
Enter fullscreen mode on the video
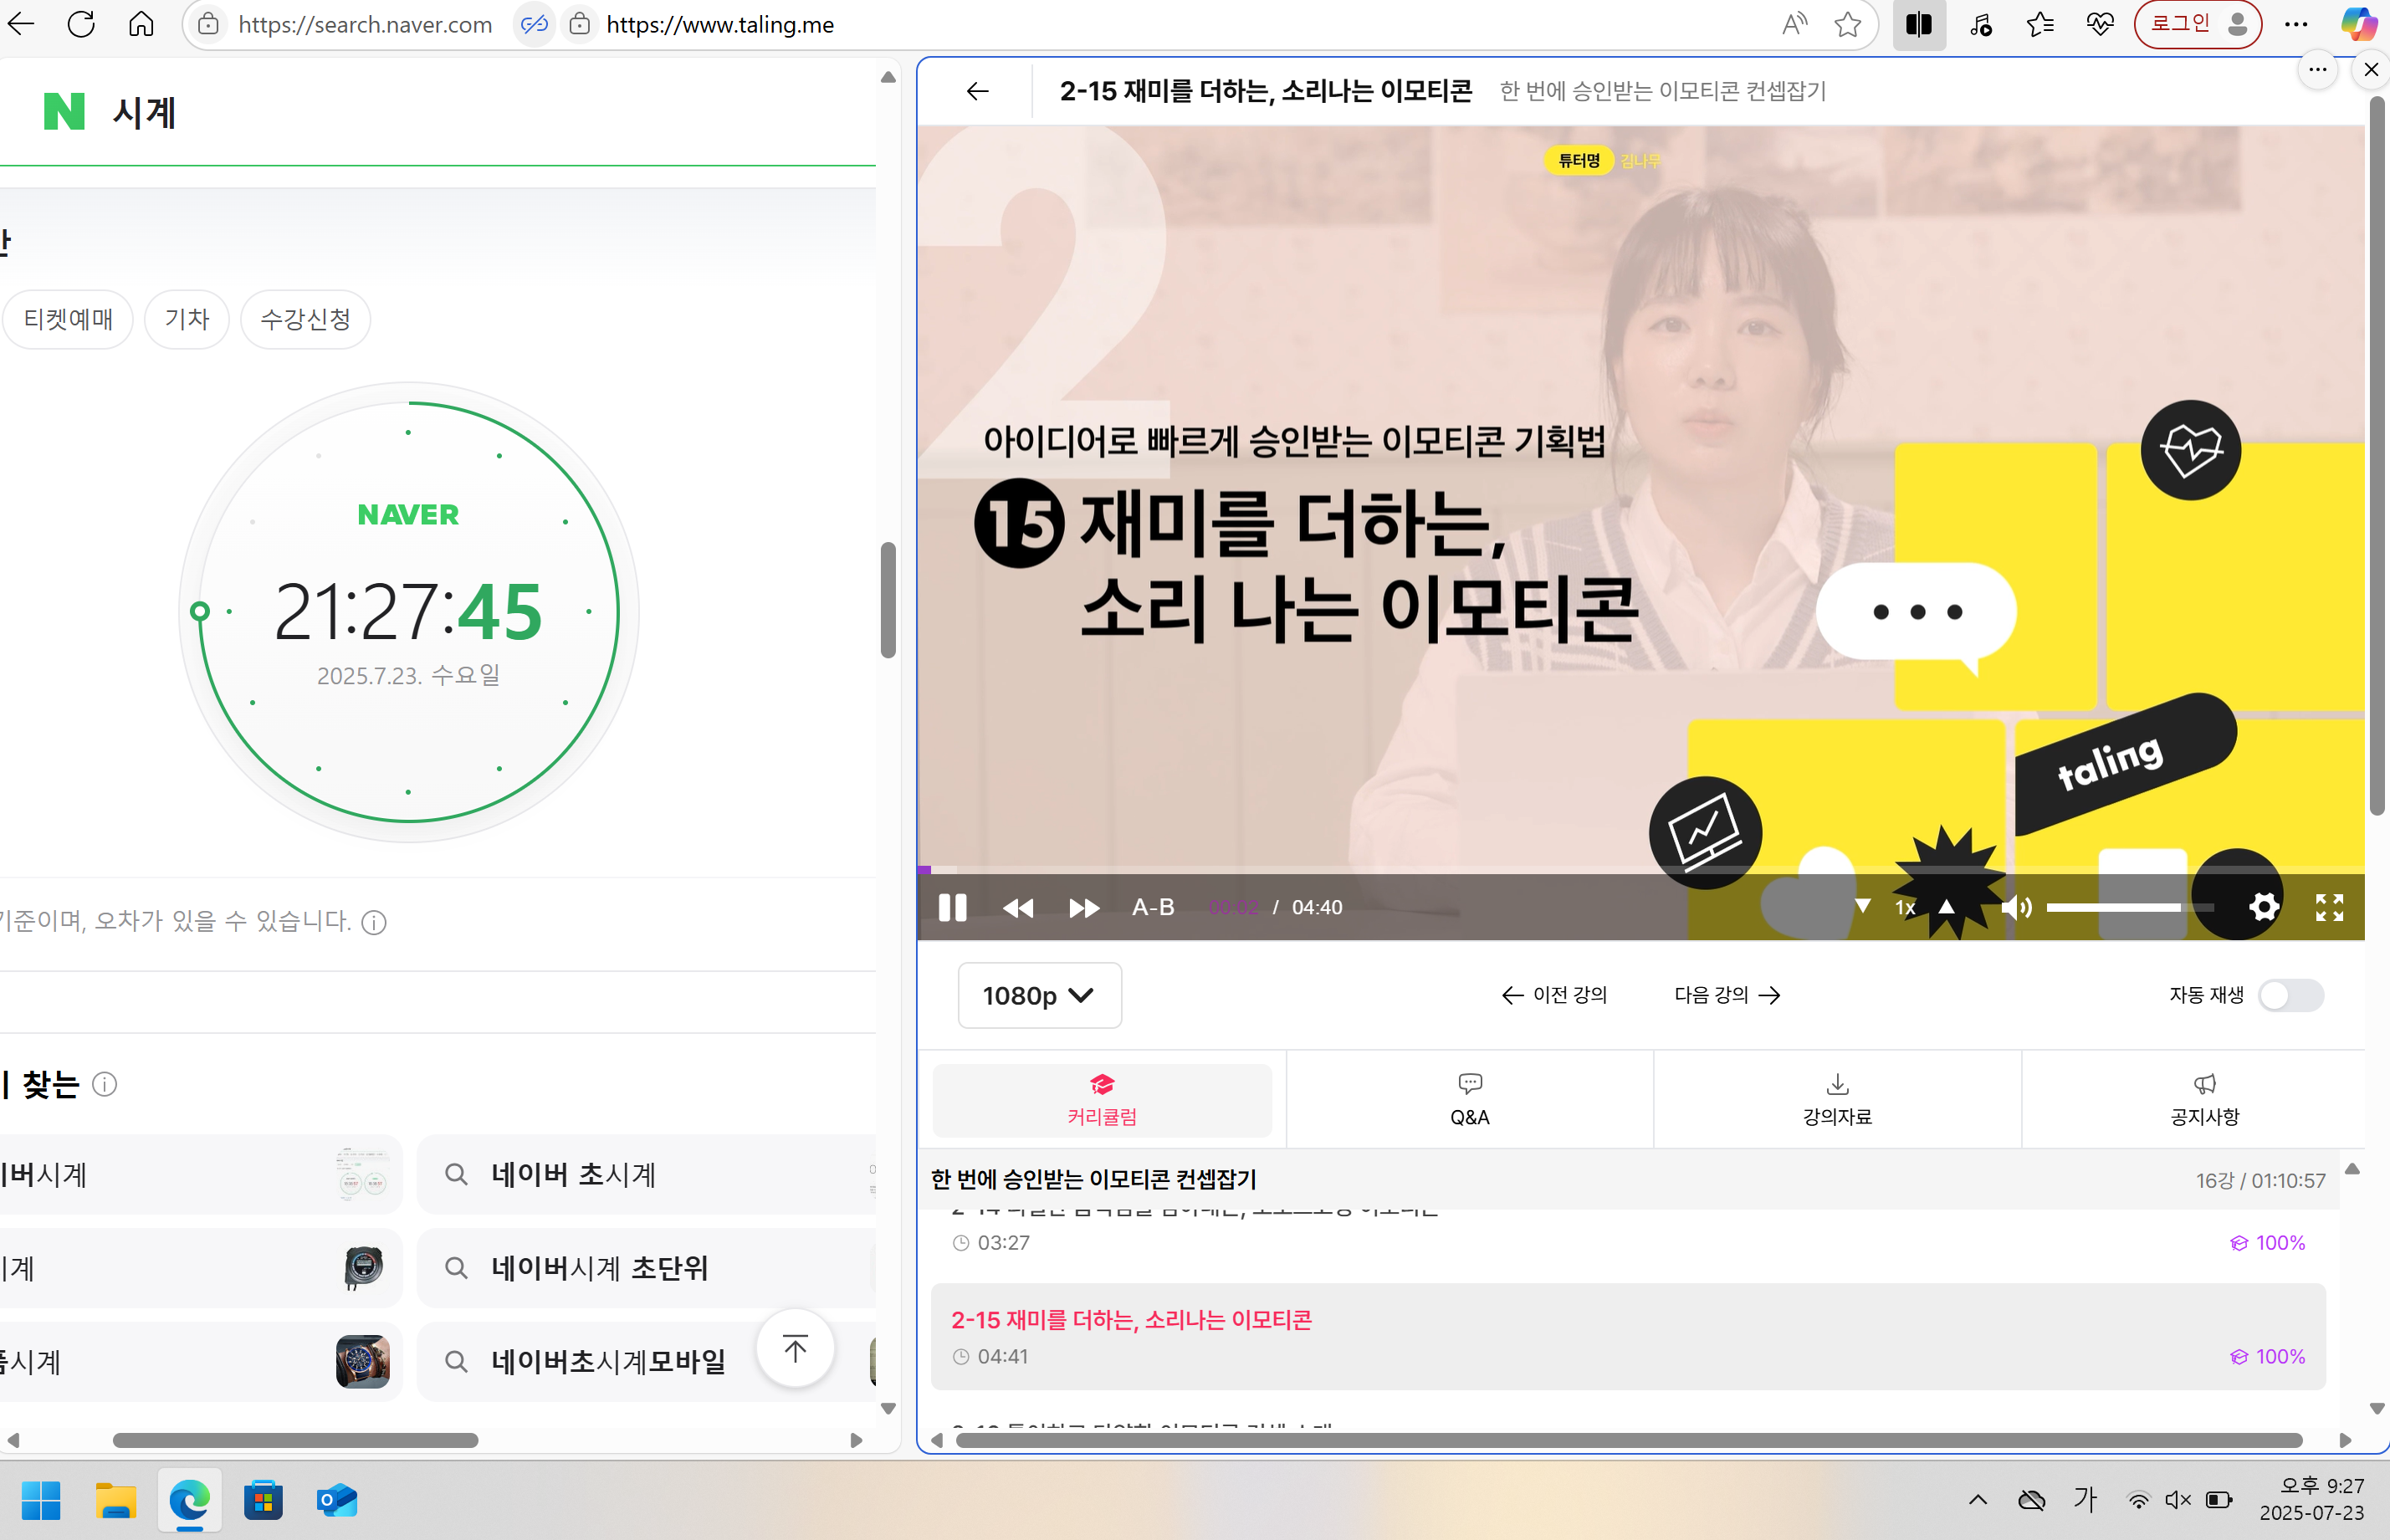point(2329,907)
